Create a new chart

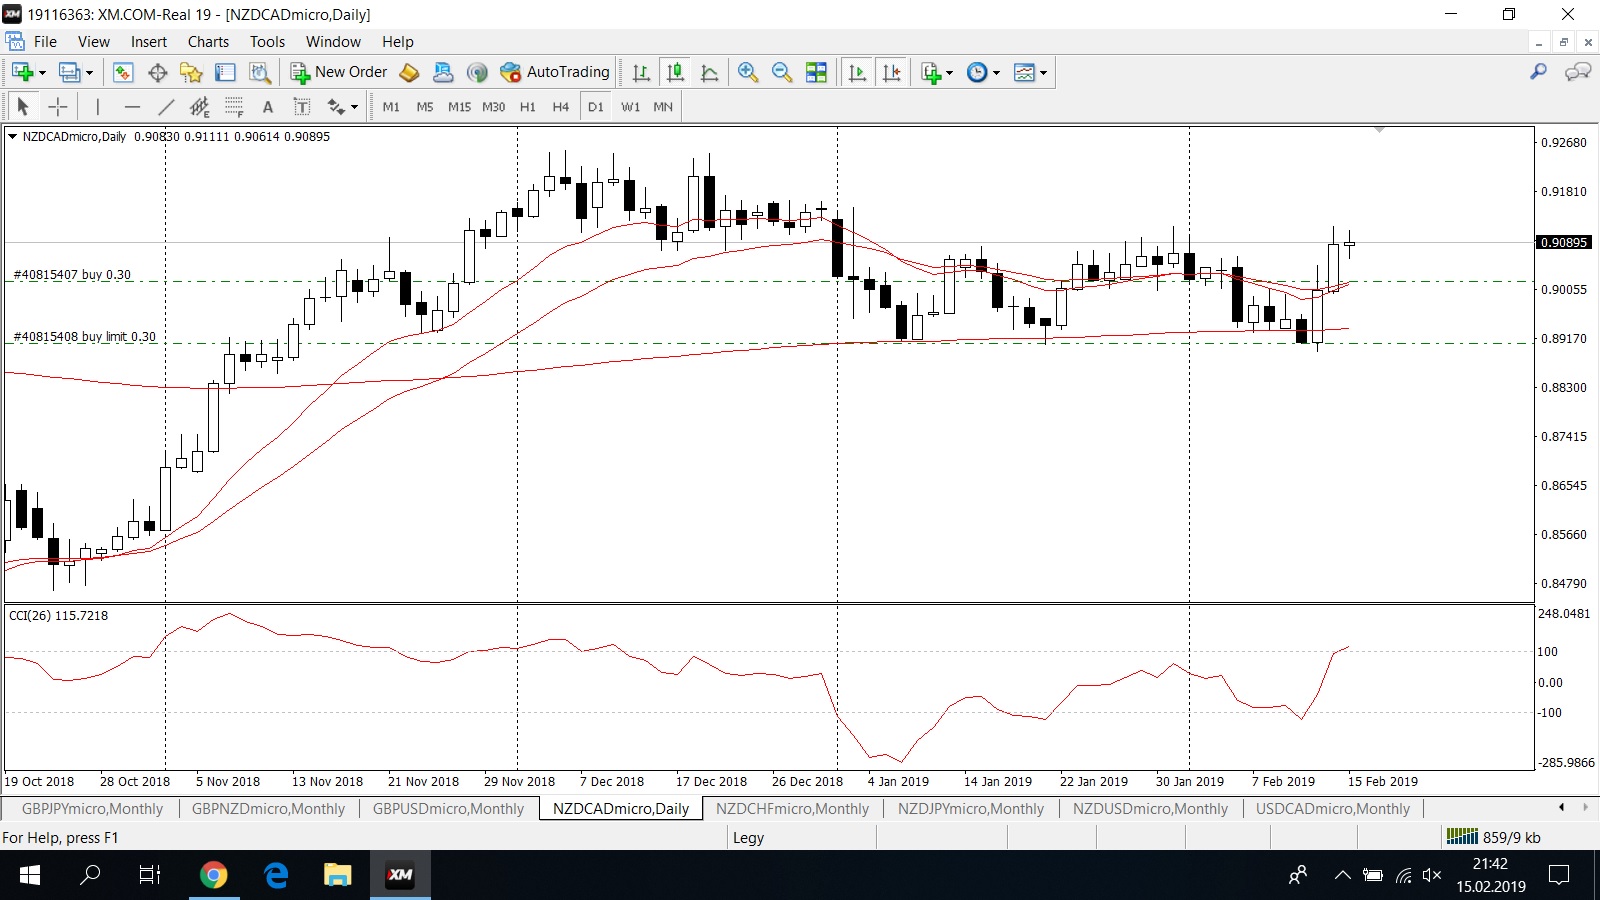click(22, 72)
